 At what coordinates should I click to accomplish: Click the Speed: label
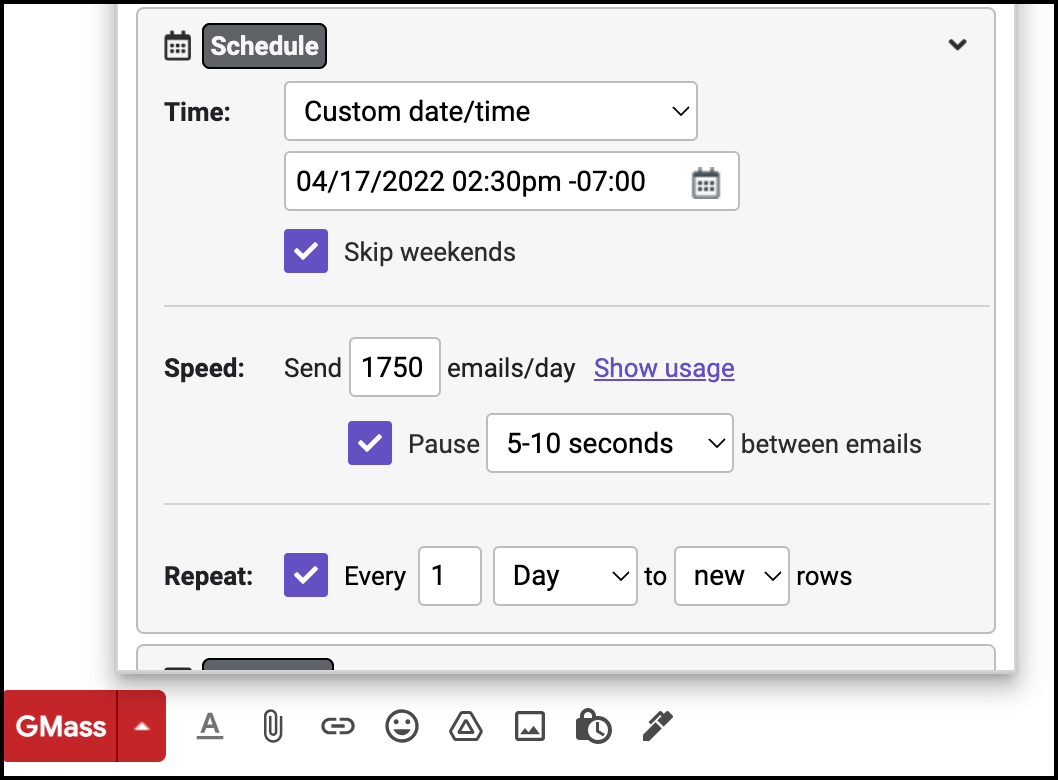tap(204, 368)
